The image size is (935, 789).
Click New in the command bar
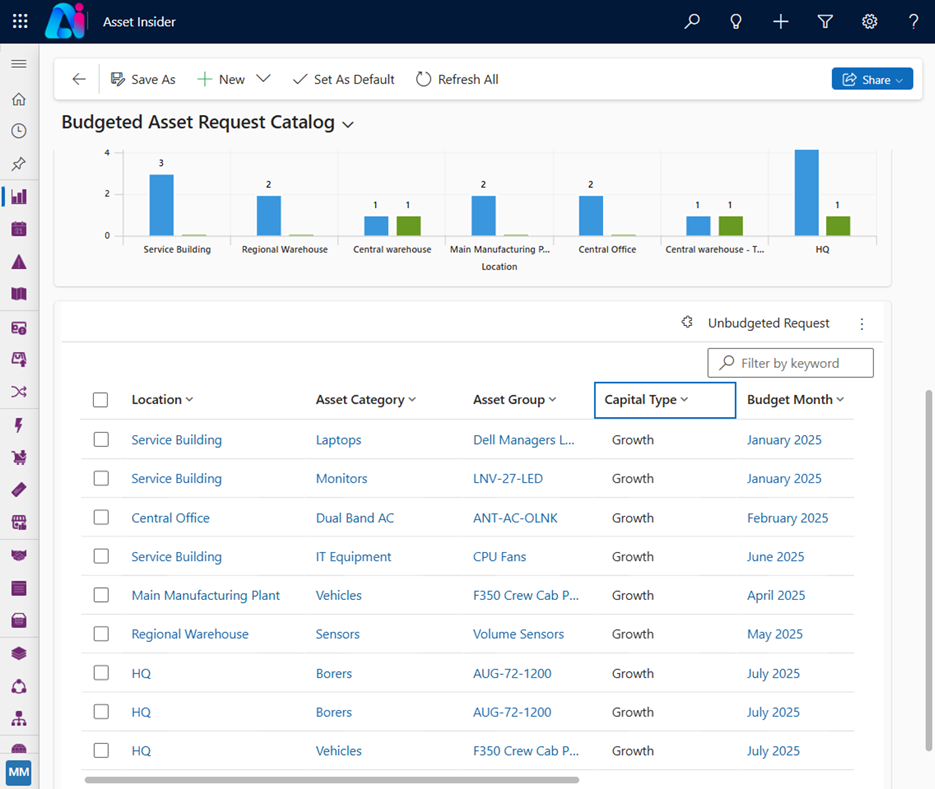pyautogui.click(x=221, y=79)
